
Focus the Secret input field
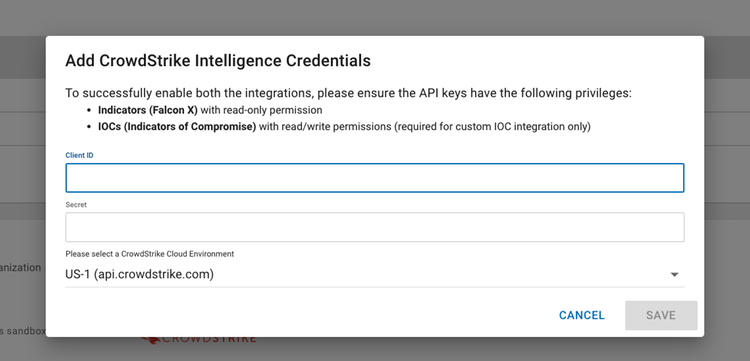375,227
